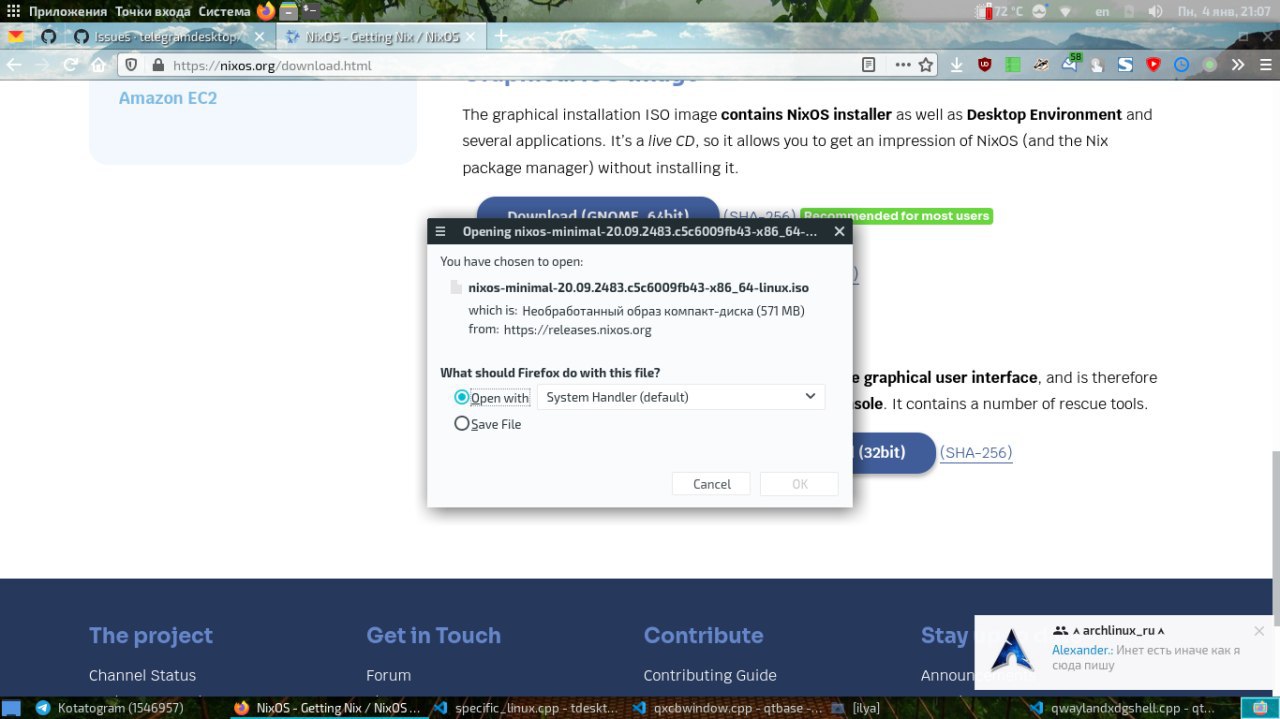
Task: Show tracking protection shield info
Action: [x=131, y=65]
